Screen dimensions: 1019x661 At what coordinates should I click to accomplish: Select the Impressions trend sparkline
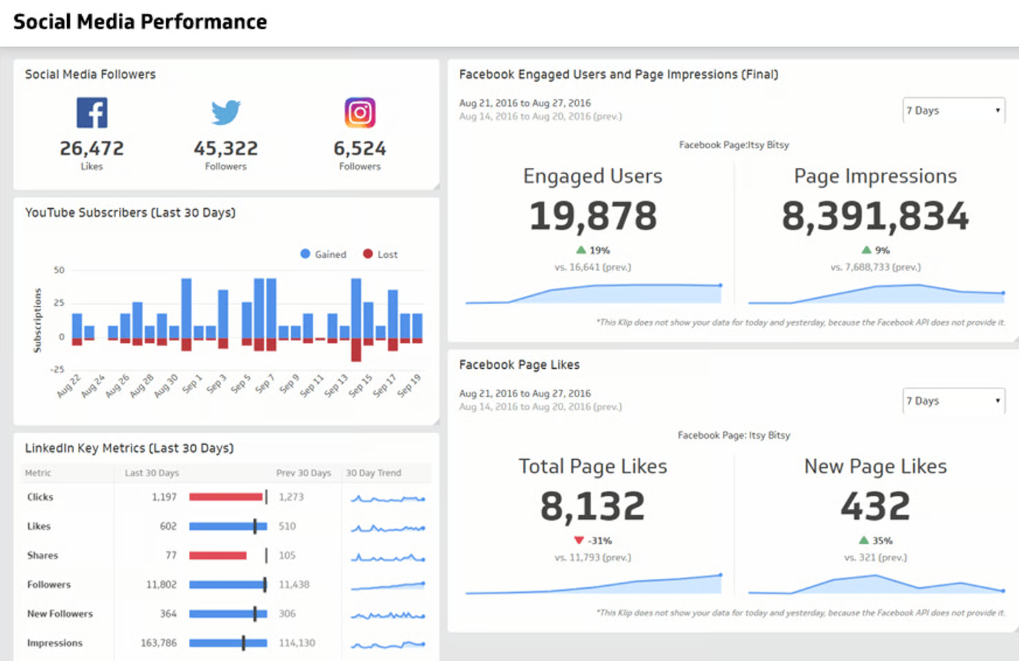tap(387, 643)
